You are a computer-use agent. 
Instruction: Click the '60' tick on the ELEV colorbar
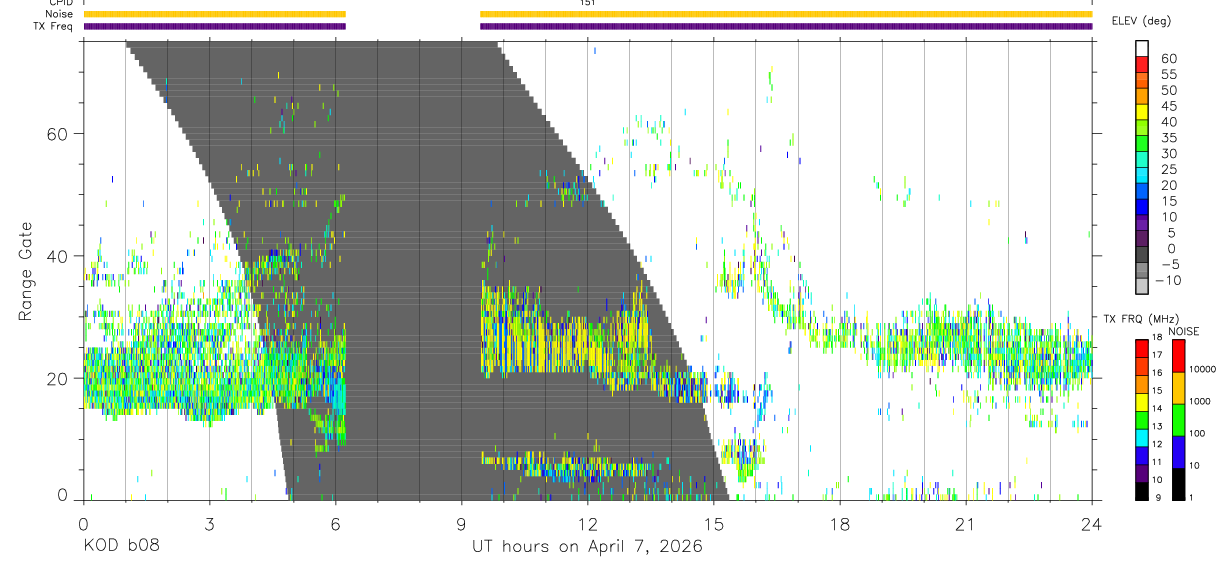coord(1169,58)
